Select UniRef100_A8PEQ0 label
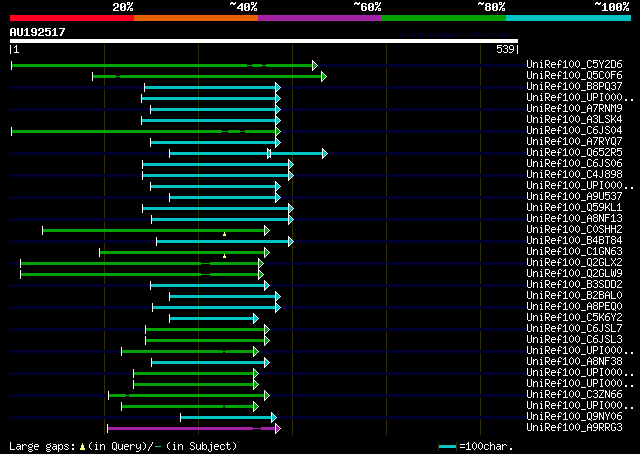Image resolution: width=640 pixels, height=454 pixels. pyautogui.click(x=574, y=307)
